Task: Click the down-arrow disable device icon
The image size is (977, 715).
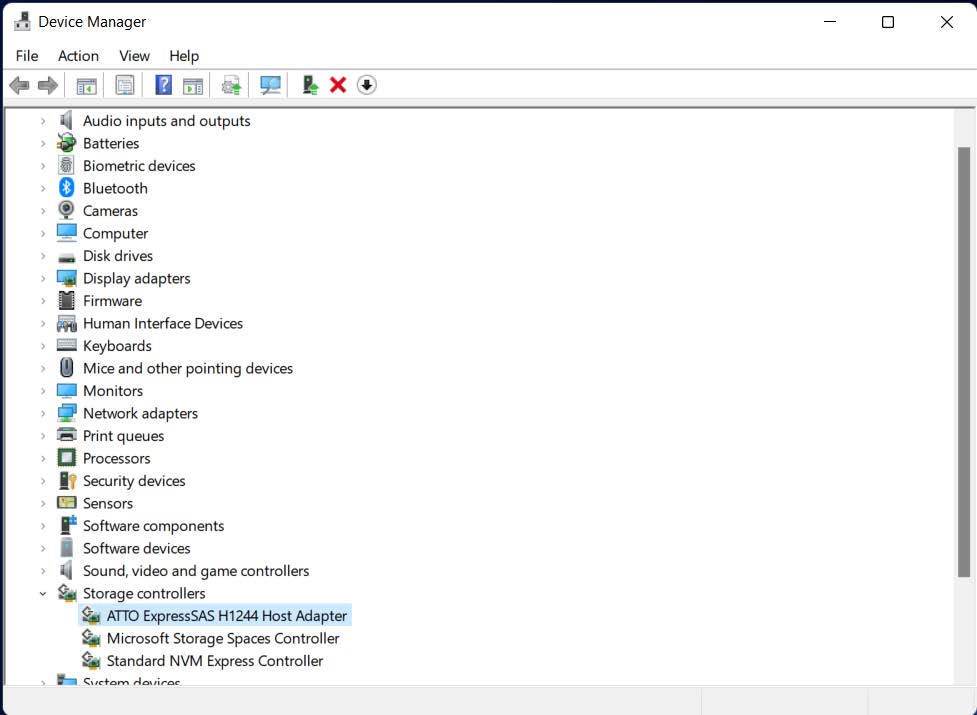Action: (x=366, y=86)
